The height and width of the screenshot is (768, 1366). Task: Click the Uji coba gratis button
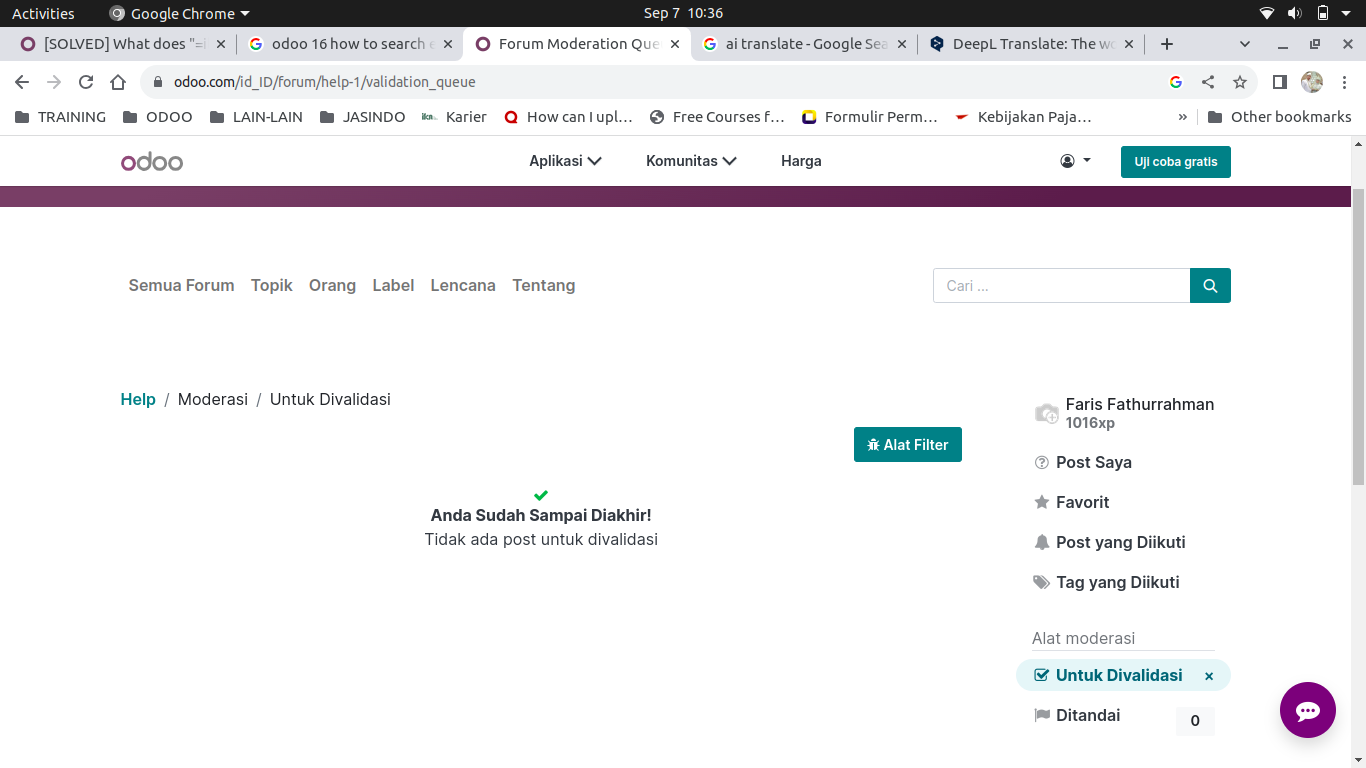click(x=1175, y=162)
